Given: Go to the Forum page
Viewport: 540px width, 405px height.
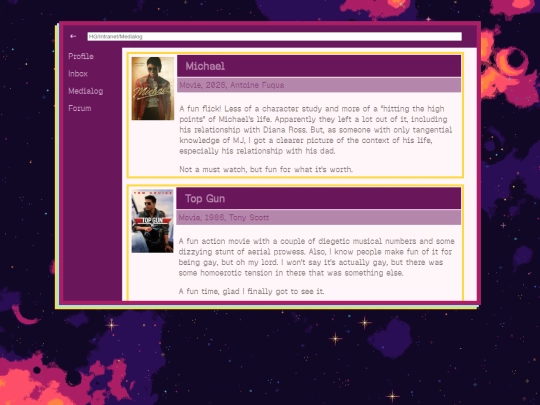Looking at the screenshot, I should (80, 108).
